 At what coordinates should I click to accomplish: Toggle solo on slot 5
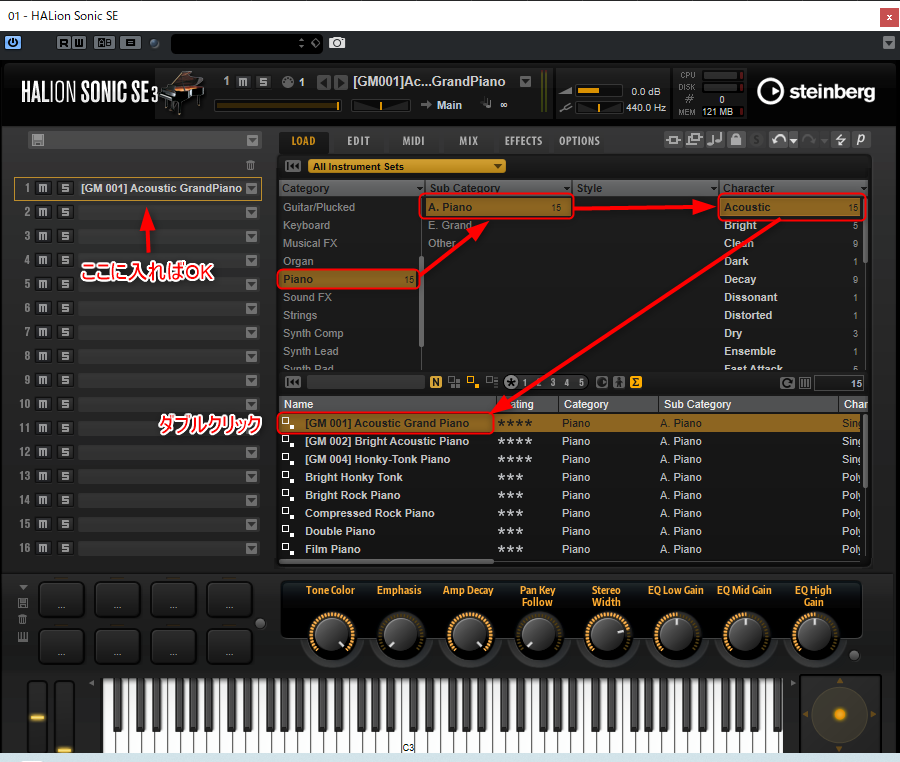click(x=65, y=284)
